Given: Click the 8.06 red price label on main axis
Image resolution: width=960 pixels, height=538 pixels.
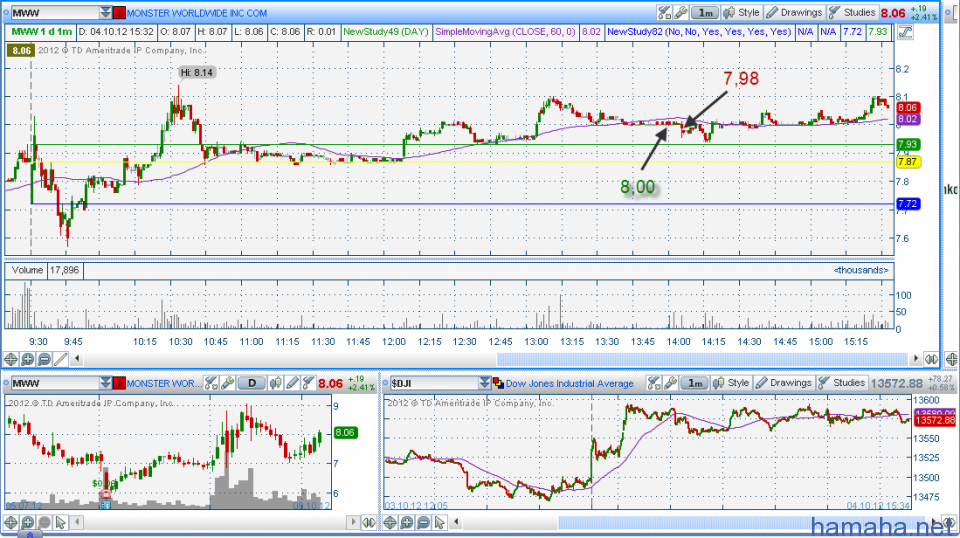Looking at the screenshot, I should 907,108.
